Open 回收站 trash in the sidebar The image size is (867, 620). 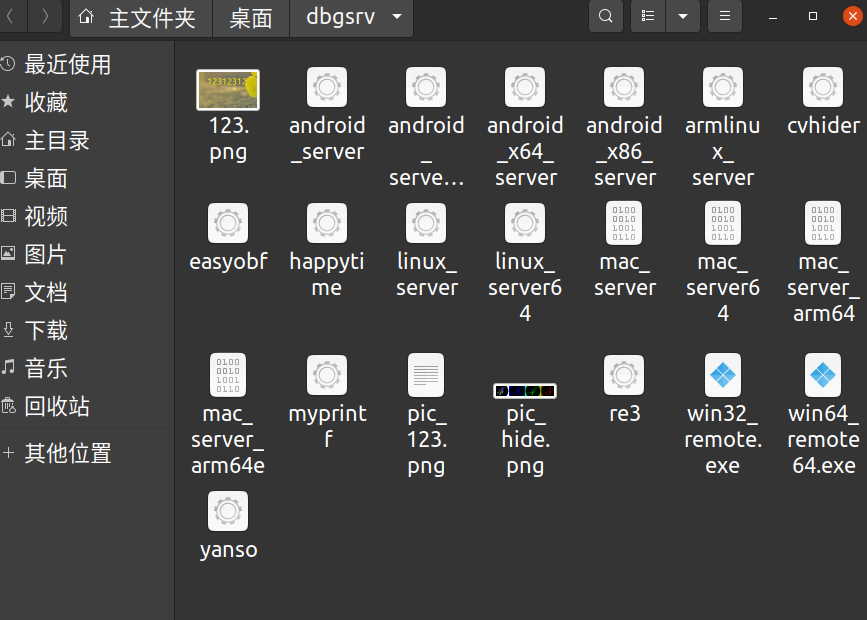[x=87, y=407]
